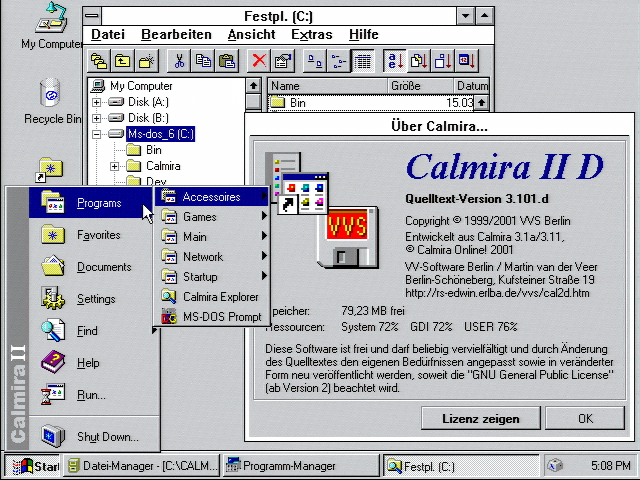Switch to large icons view
This screenshot has height=480, width=640.
[315, 61]
